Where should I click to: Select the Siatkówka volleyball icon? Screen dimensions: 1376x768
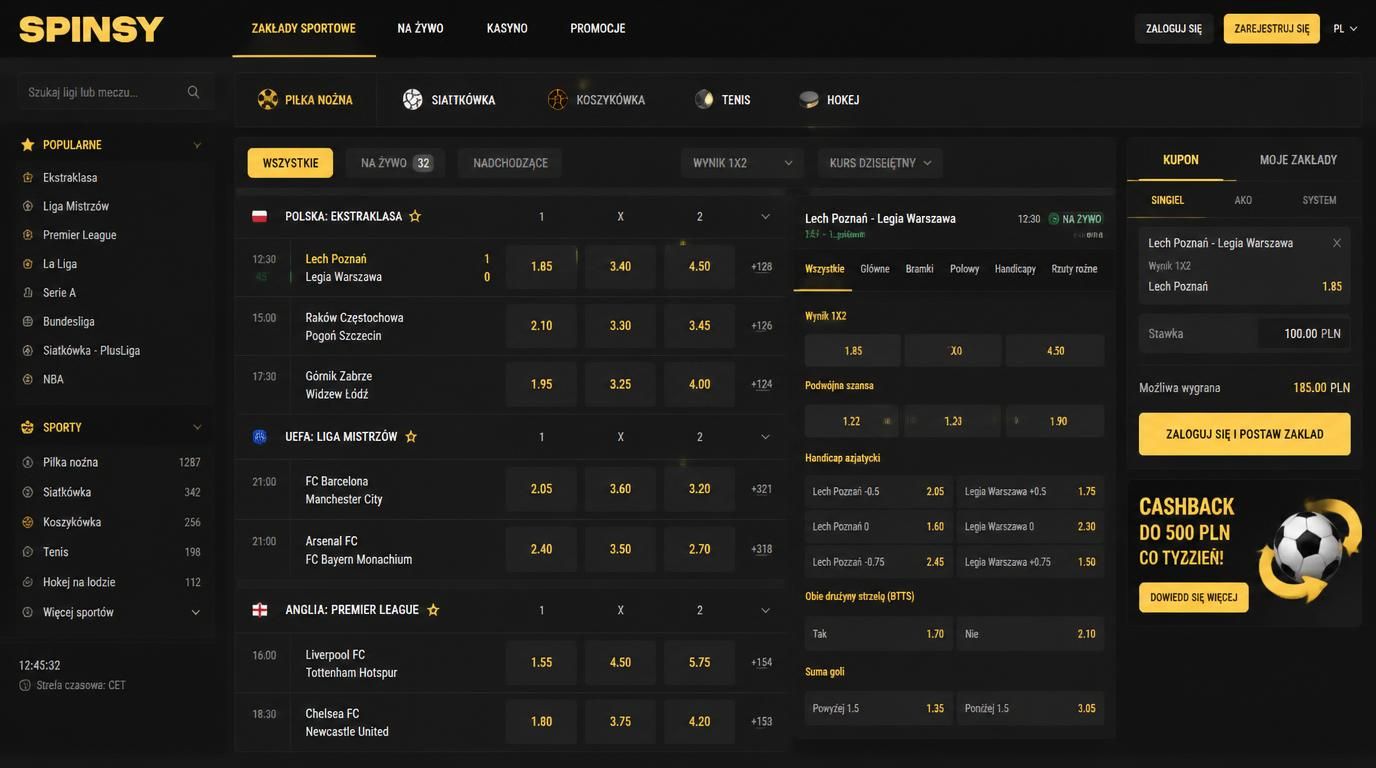pyautogui.click(x=413, y=99)
